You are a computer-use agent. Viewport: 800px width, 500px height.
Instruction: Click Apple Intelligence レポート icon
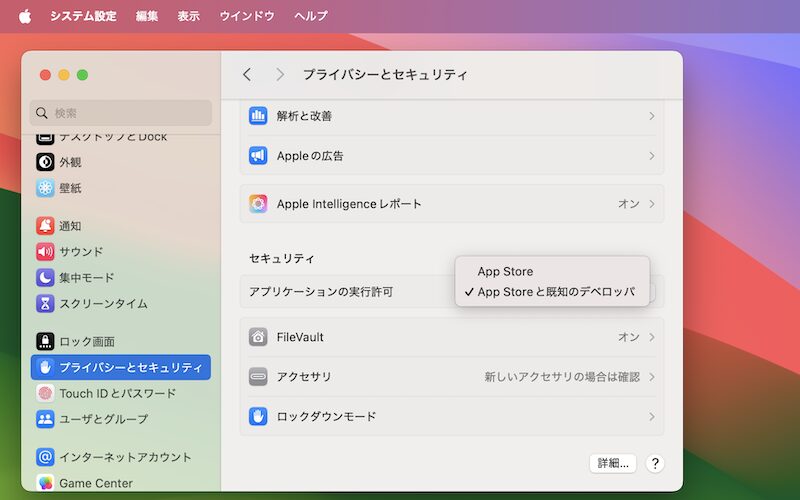pyautogui.click(x=258, y=204)
